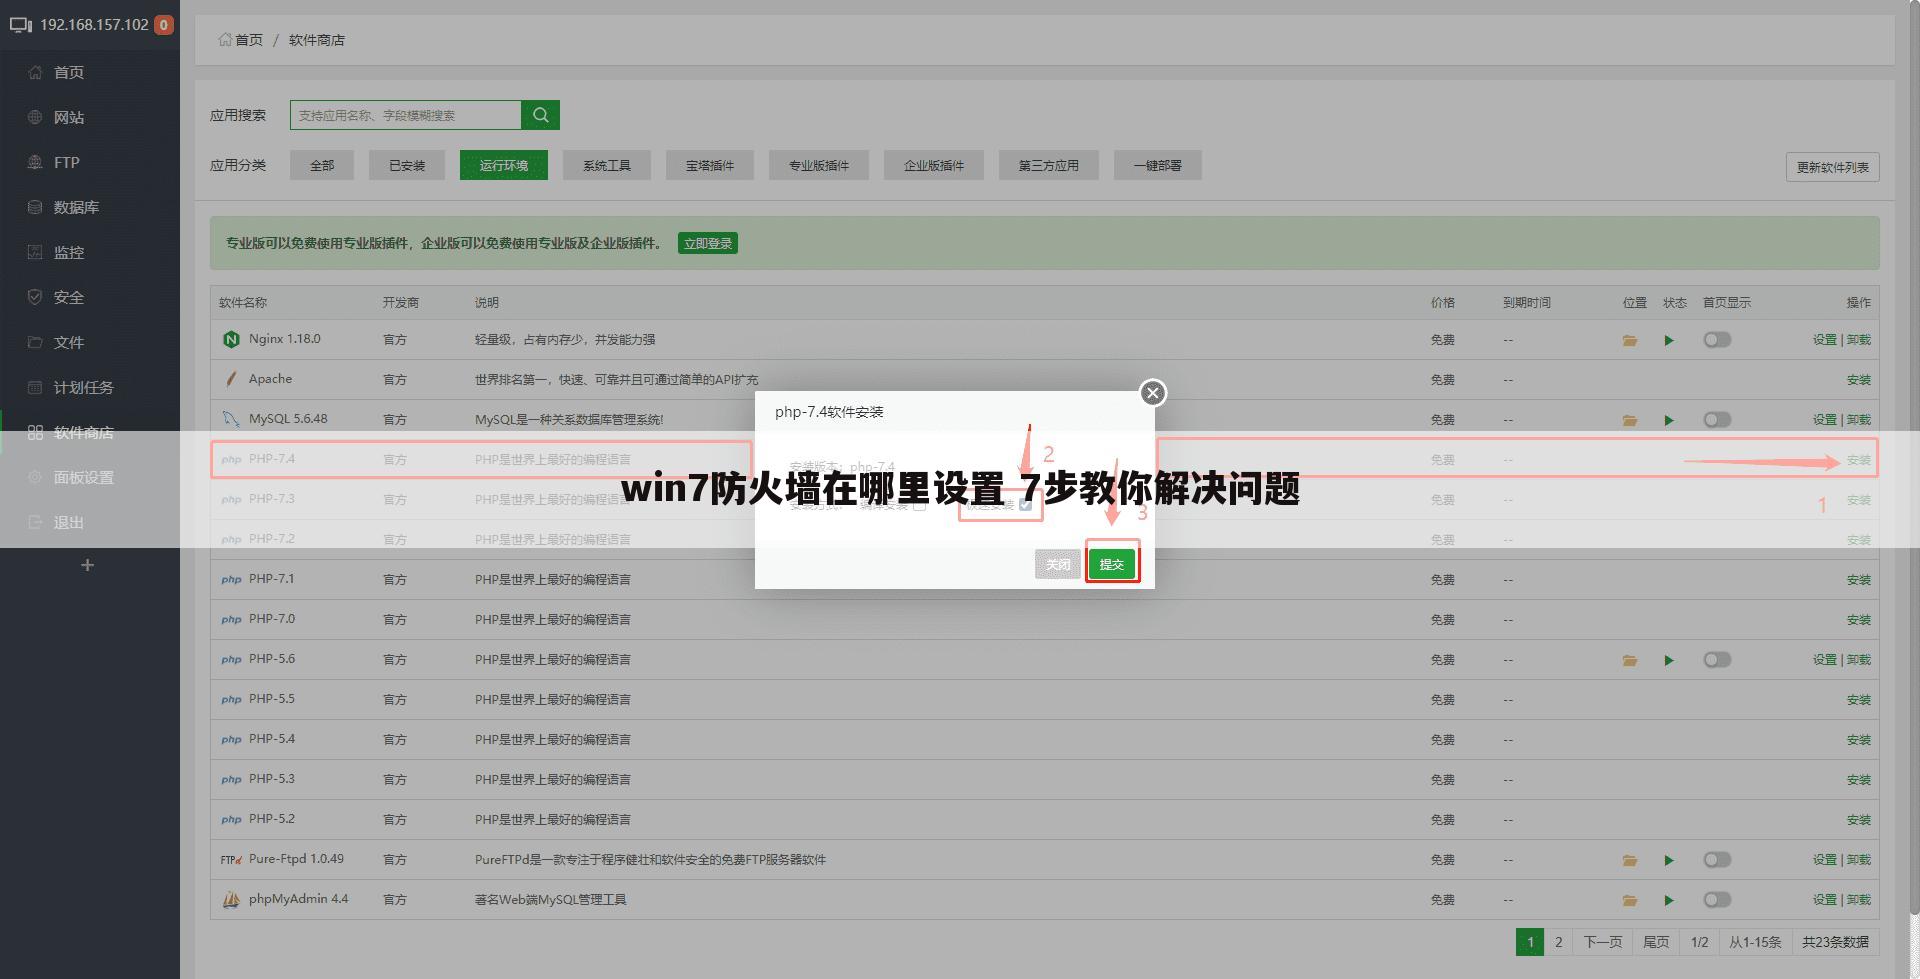Select the 运行环境 category tab
Screen dimensions: 1920x979
[504, 165]
